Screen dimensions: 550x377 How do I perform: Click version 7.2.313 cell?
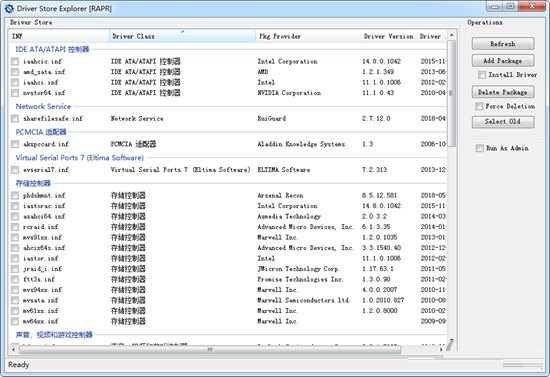(x=374, y=170)
